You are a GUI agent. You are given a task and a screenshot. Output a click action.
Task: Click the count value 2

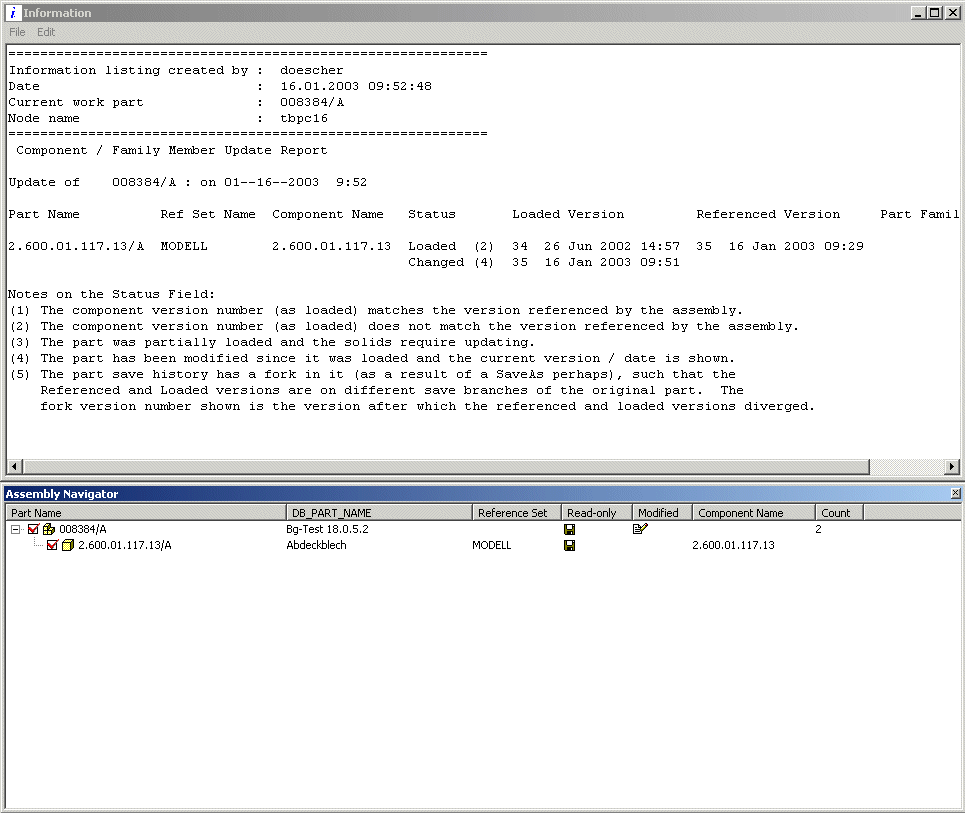(x=819, y=529)
